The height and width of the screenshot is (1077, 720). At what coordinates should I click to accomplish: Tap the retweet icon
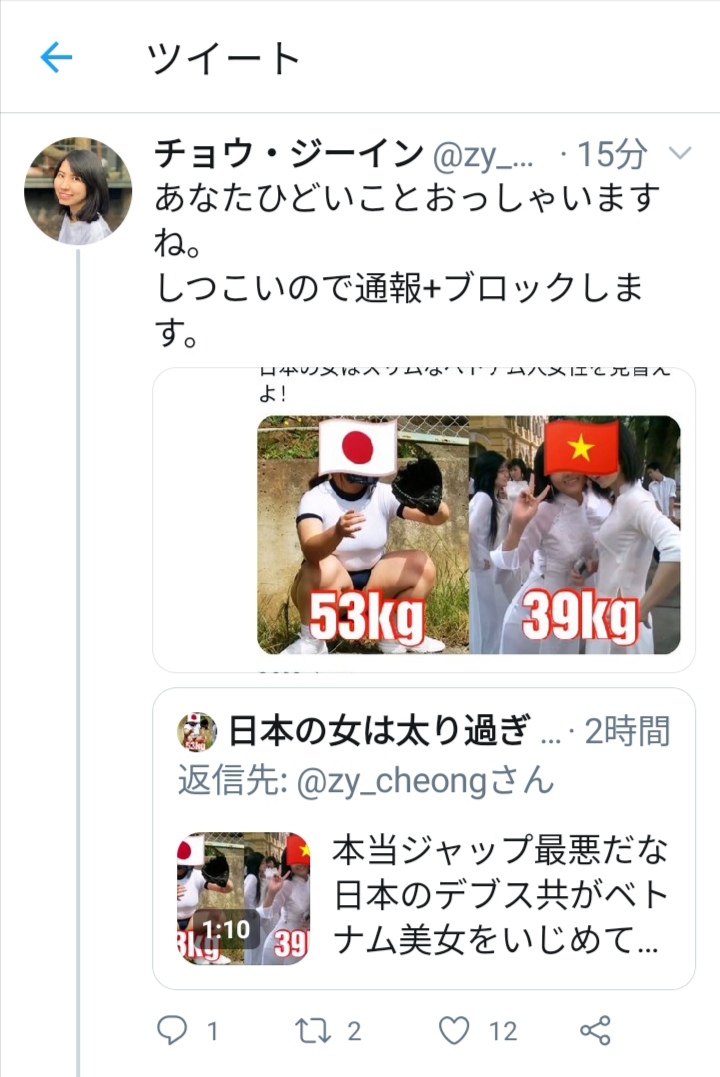313,1030
